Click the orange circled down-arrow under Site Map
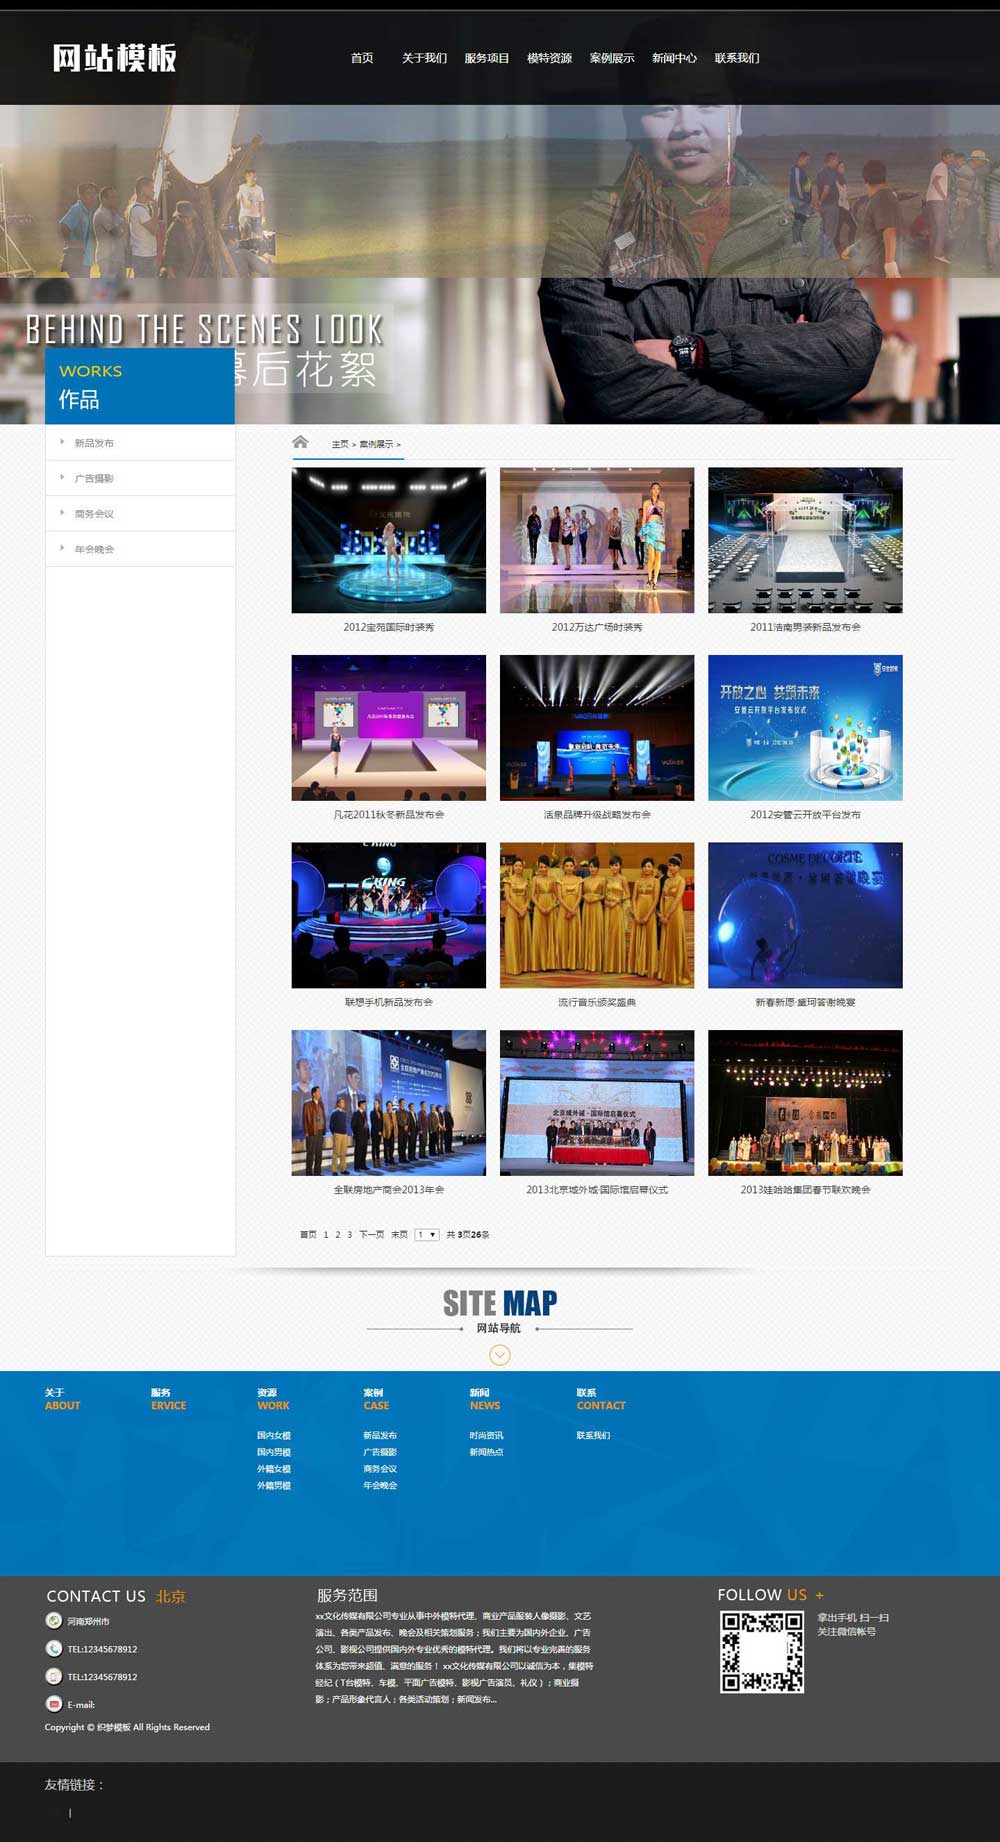The width and height of the screenshot is (1000, 1842). [x=500, y=1354]
